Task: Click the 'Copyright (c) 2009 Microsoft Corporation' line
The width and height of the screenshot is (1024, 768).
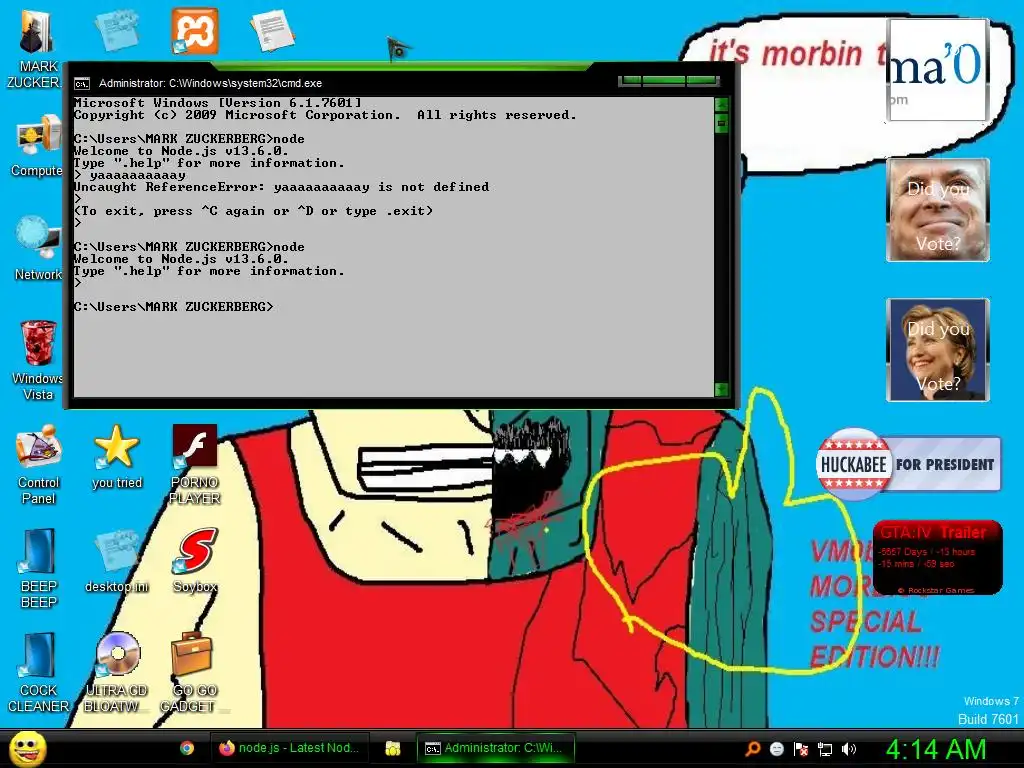Action: [325, 115]
